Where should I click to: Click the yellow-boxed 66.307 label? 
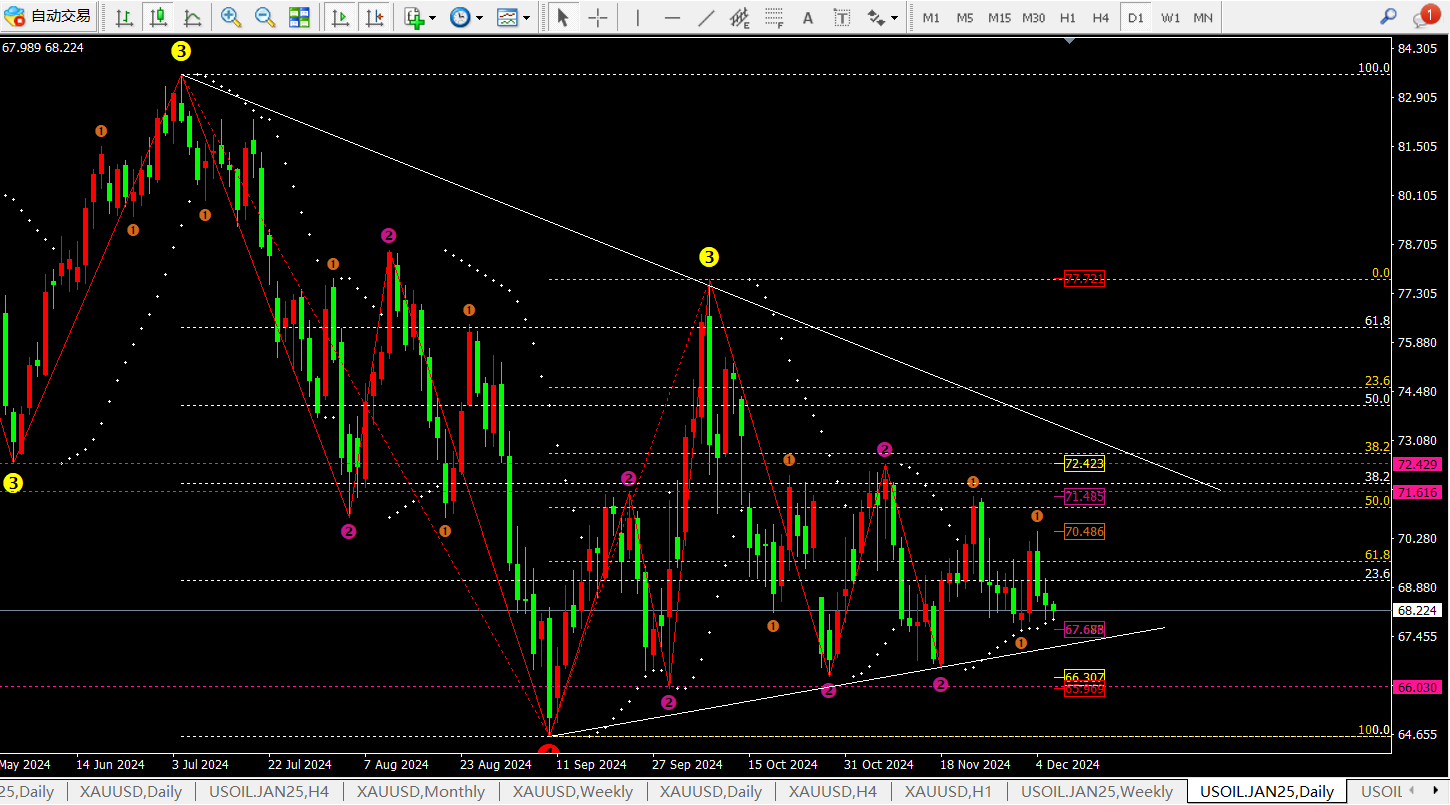[1085, 677]
